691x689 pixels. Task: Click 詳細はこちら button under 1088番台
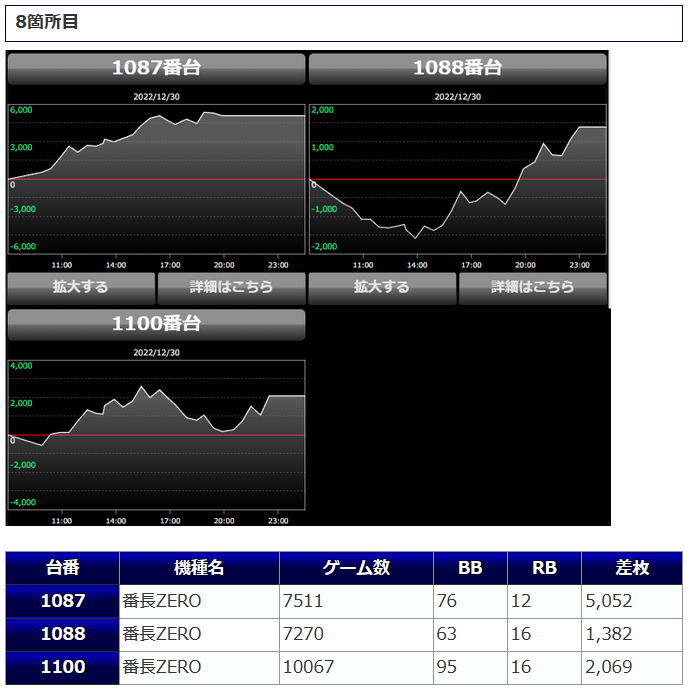coord(533,288)
